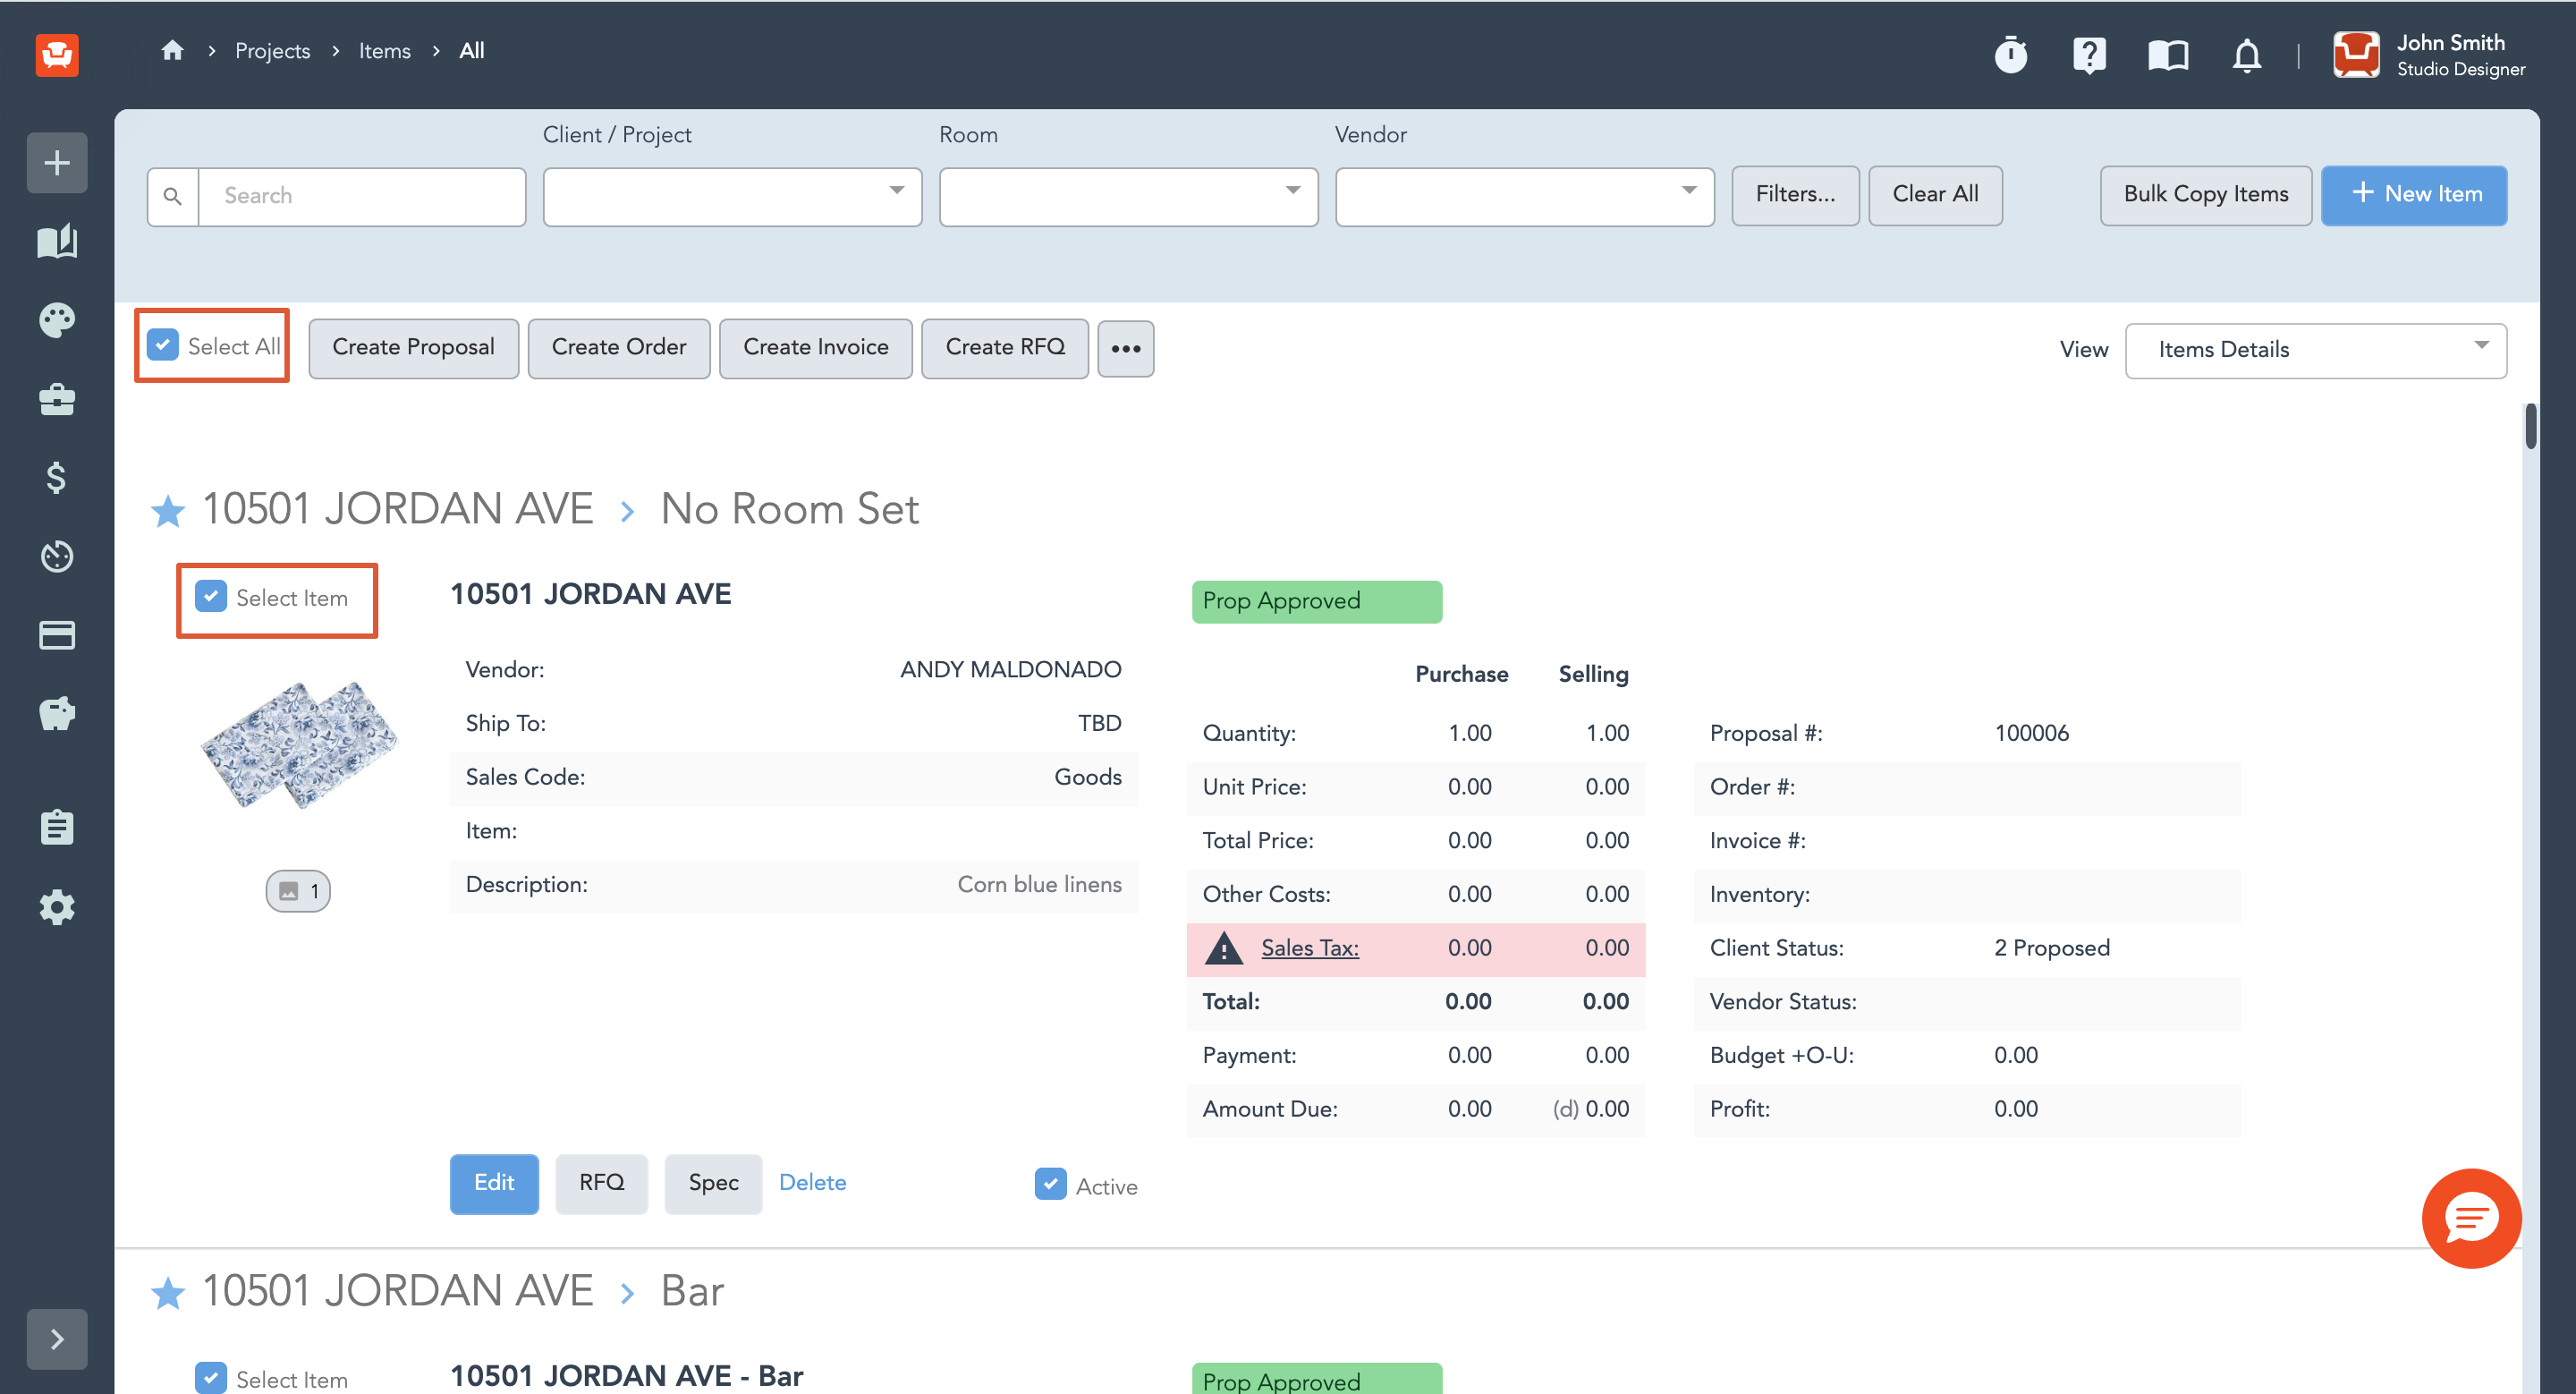Toggle favorite star for No Room Set
This screenshot has width=2576, height=1394.
[168, 511]
